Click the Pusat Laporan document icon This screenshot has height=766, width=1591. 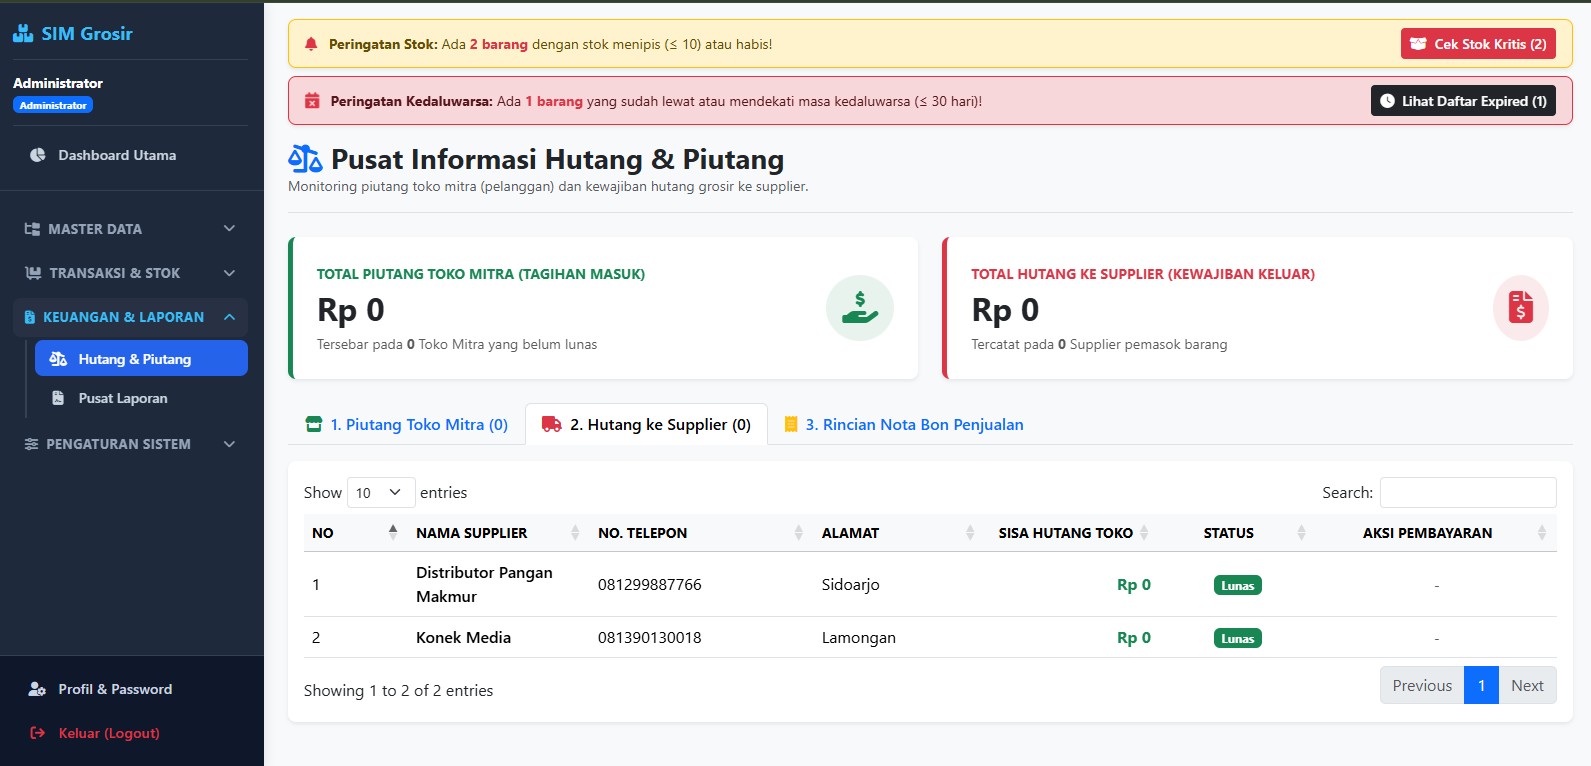tap(58, 398)
